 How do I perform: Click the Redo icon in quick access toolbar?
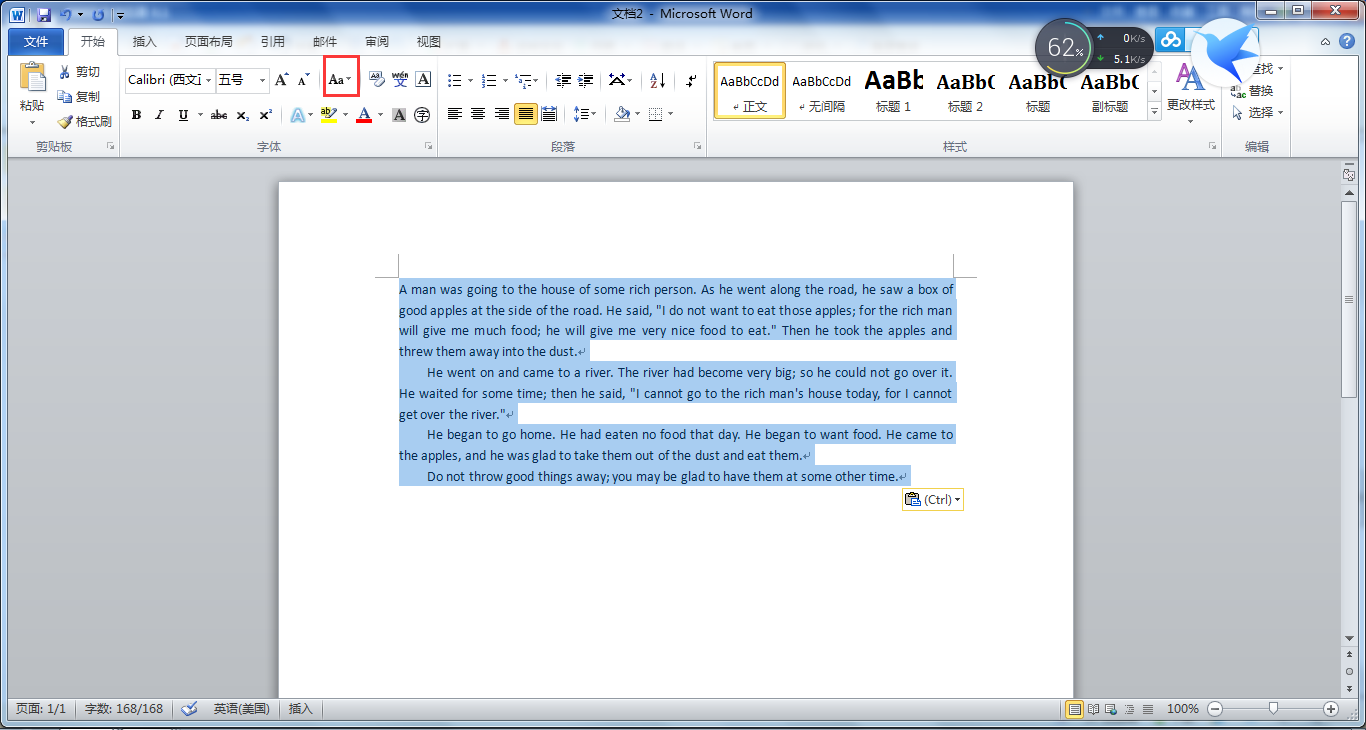click(x=98, y=15)
